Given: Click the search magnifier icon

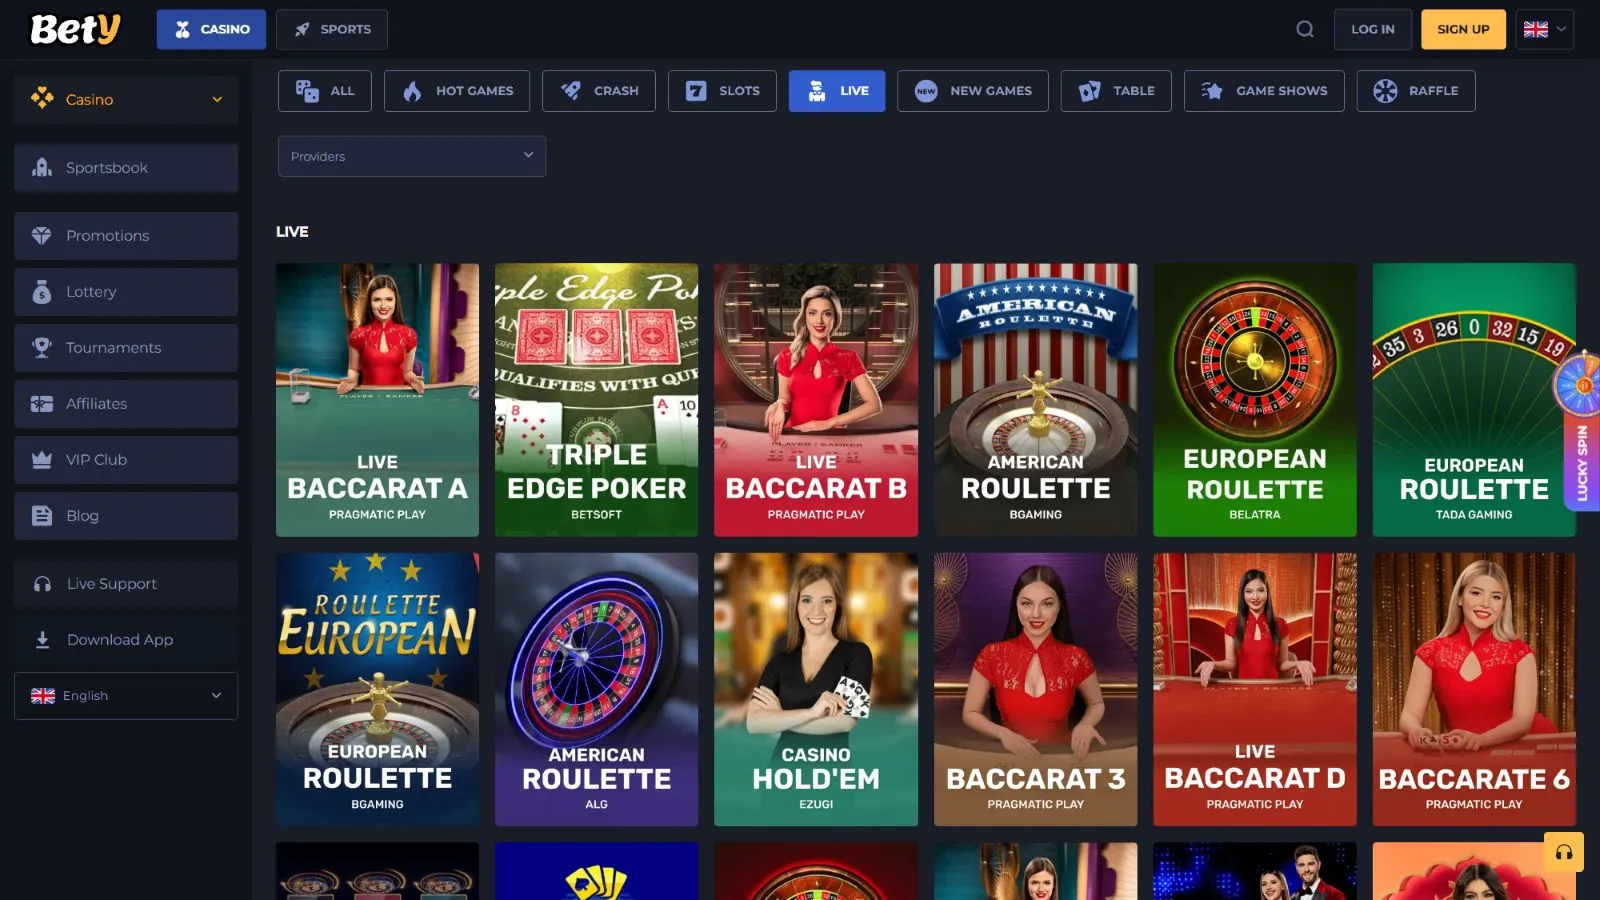Looking at the screenshot, I should click(1305, 29).
